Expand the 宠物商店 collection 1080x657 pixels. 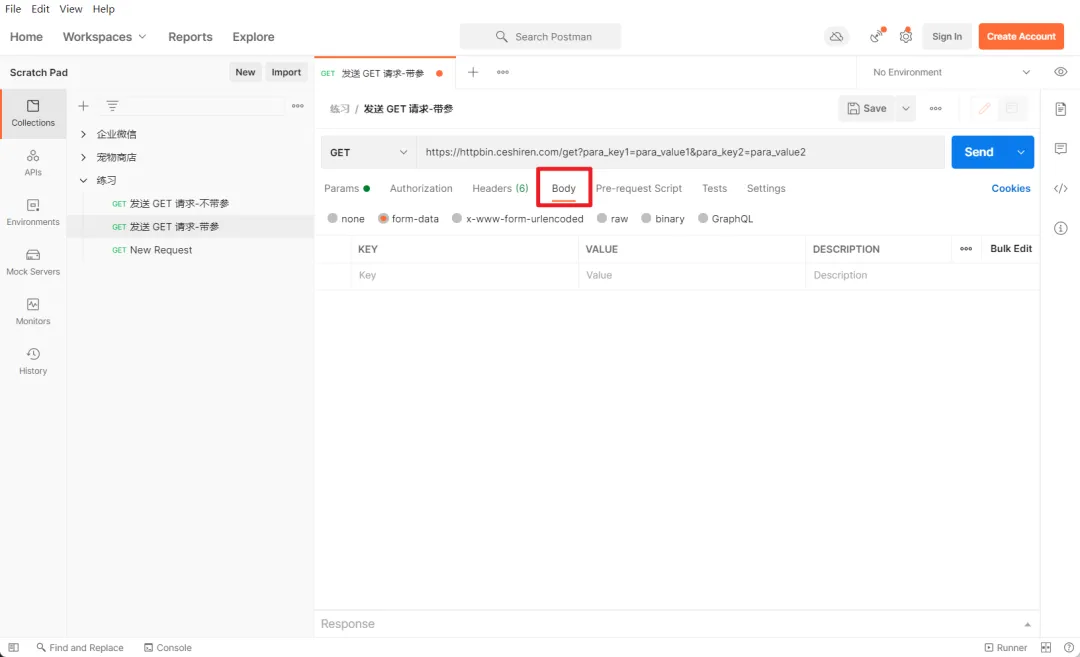point(83,157)
